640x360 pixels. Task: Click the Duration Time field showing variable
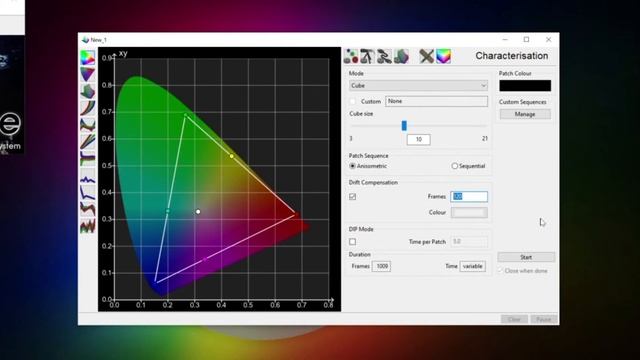pos(473,266)
